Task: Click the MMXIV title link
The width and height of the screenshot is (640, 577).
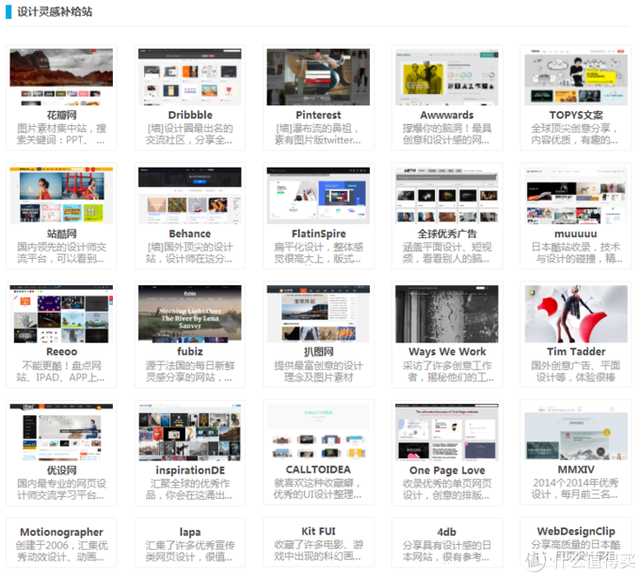Action: (x=576, y=470)
